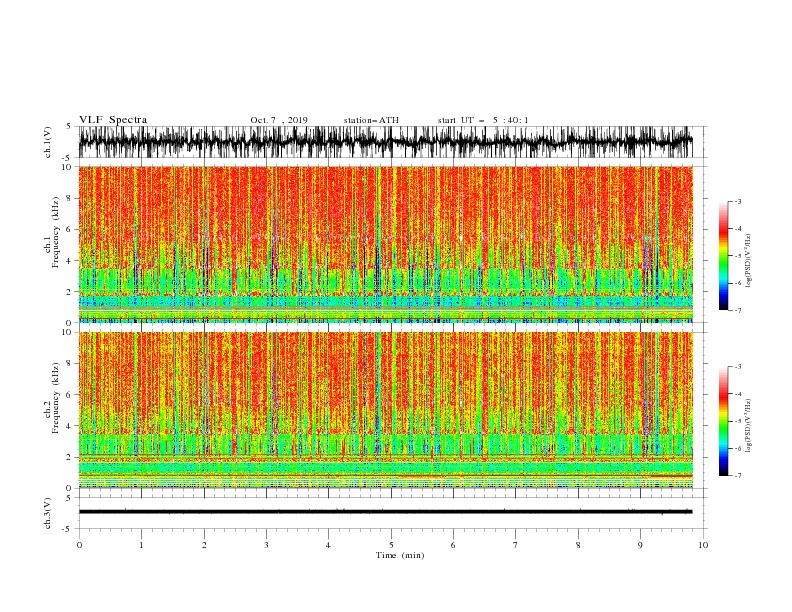Click the '-7' value below ch.2 colorbar
The height and width of the screenshot is (612, 792).
(738, 475)
